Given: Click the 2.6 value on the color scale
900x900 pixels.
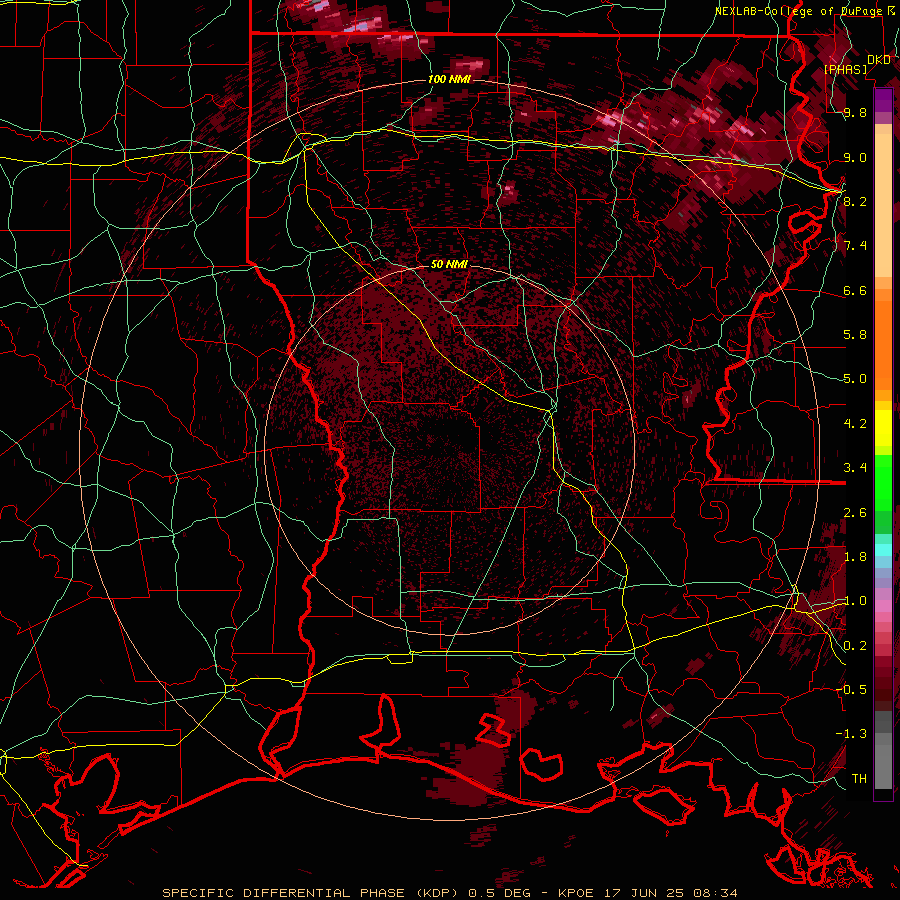Looking at the screenshot, I should [855, 512].
